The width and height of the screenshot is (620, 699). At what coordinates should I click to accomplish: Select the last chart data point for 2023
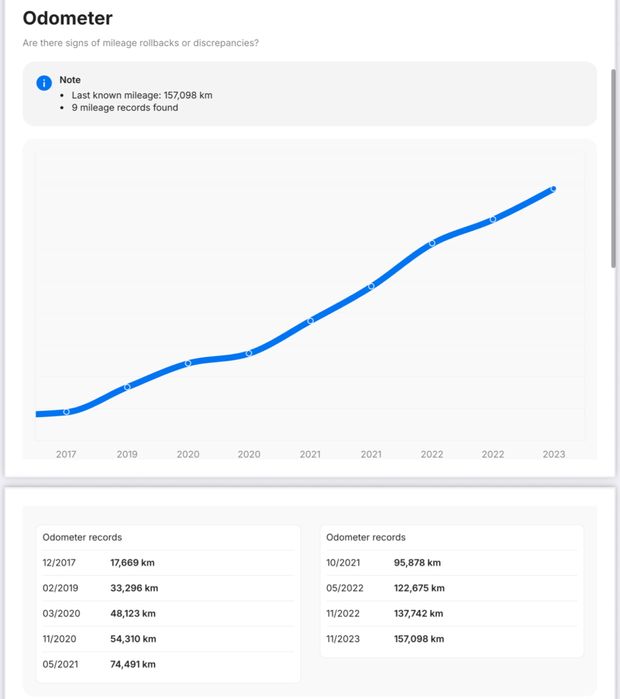click(x=553, y=188)
